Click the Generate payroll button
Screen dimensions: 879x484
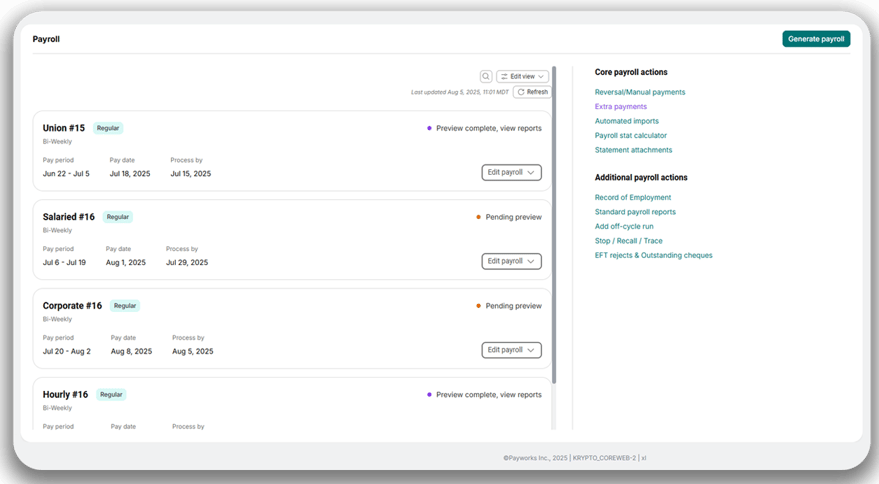816,39
